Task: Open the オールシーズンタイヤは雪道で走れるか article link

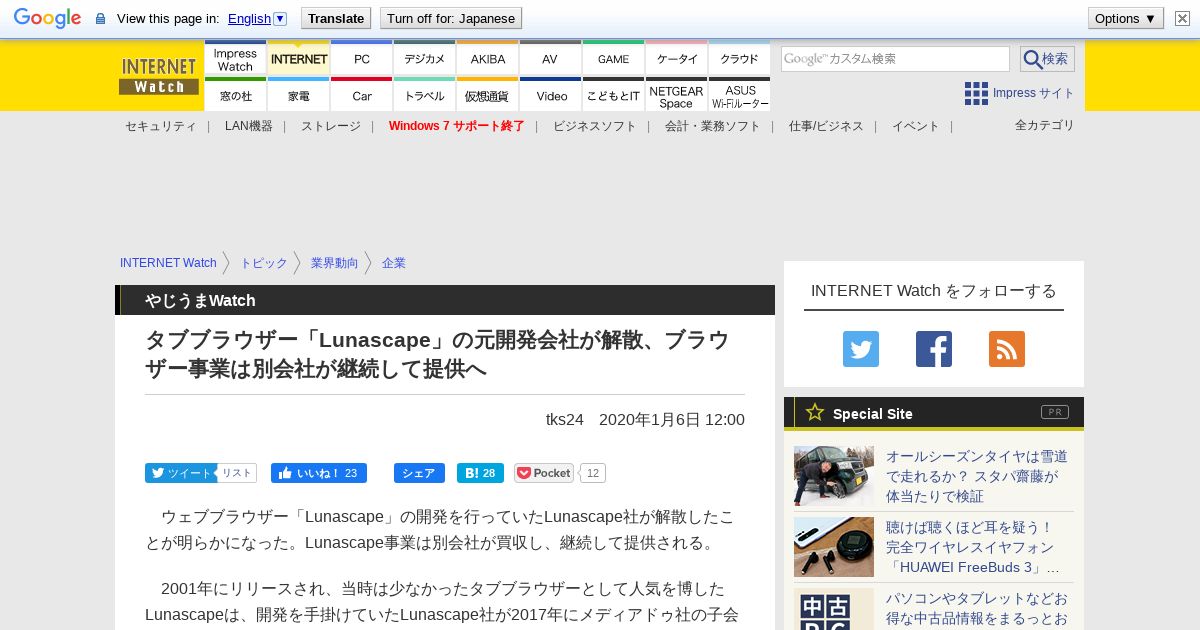Action: (x=977, y=476)
